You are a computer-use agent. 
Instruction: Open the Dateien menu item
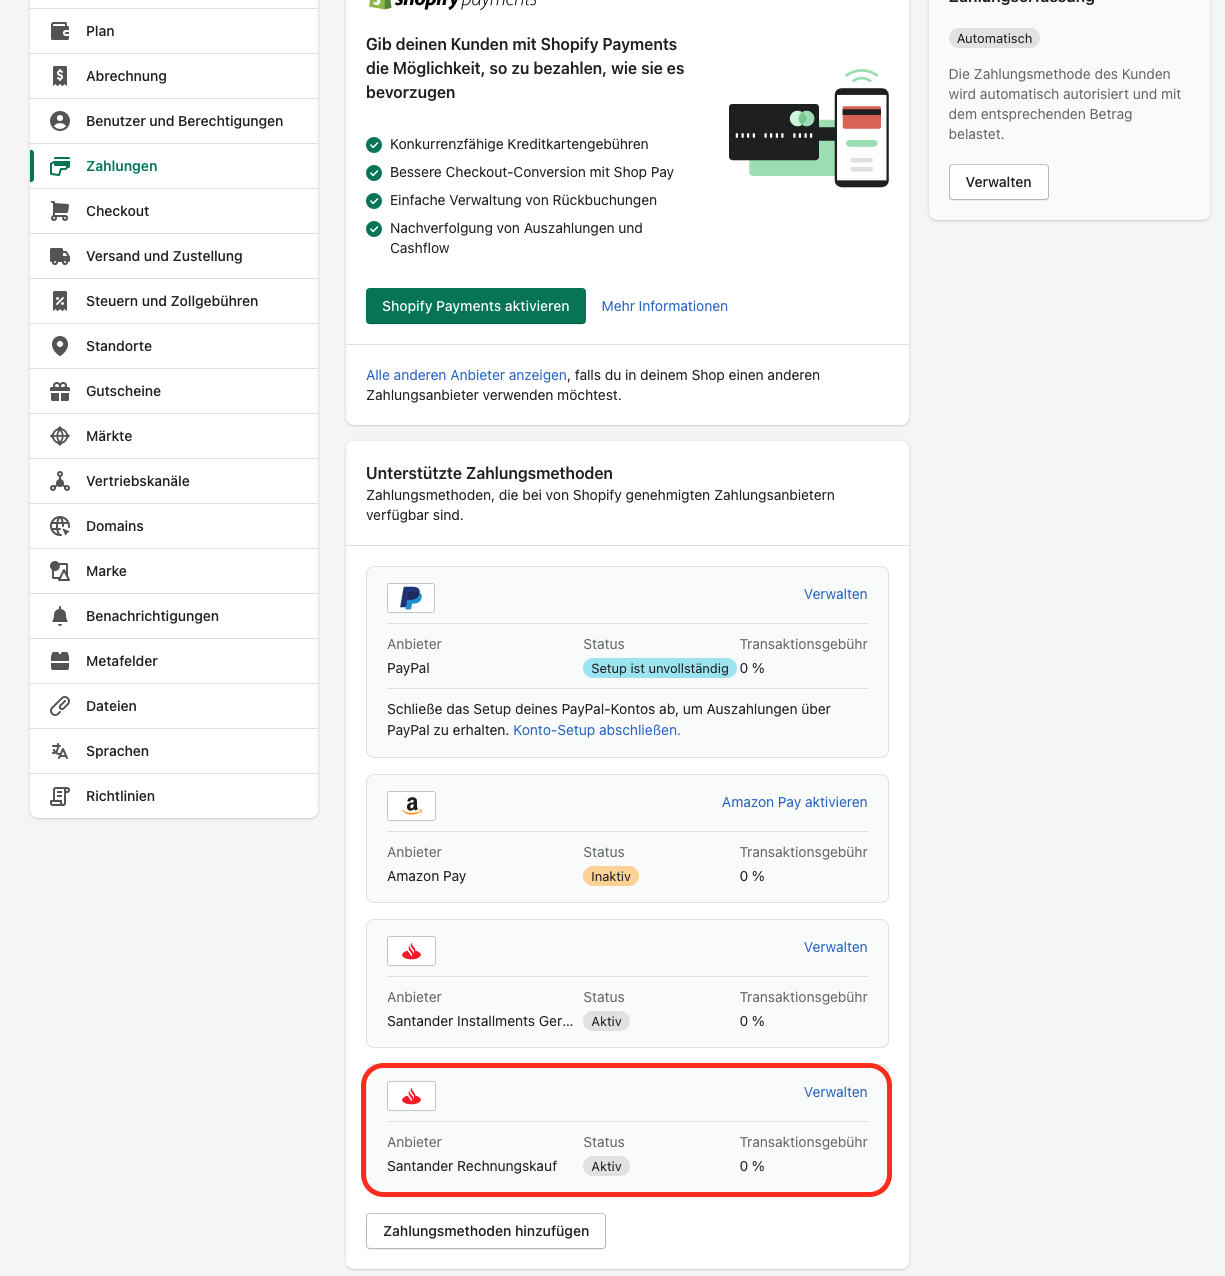(x=174, y=706)
